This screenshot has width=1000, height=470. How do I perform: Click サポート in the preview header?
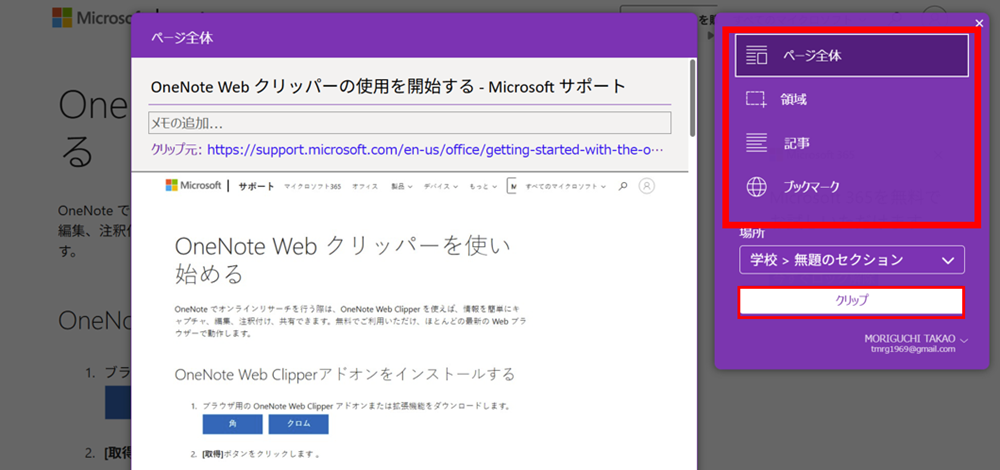pos(256,186)
